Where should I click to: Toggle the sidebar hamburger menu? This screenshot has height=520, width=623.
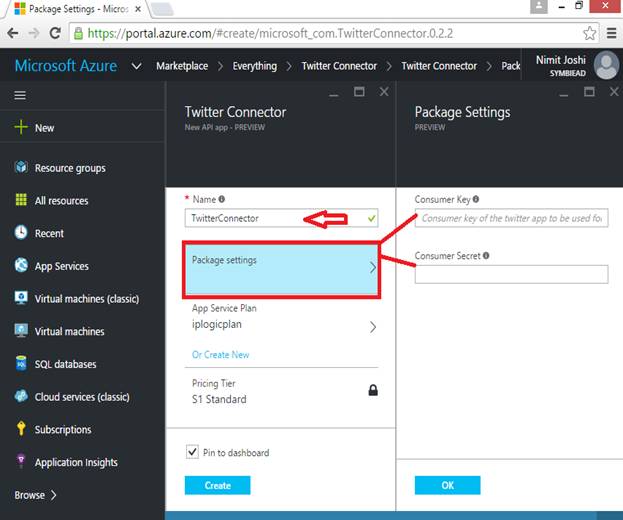click(x=20, y=95)
